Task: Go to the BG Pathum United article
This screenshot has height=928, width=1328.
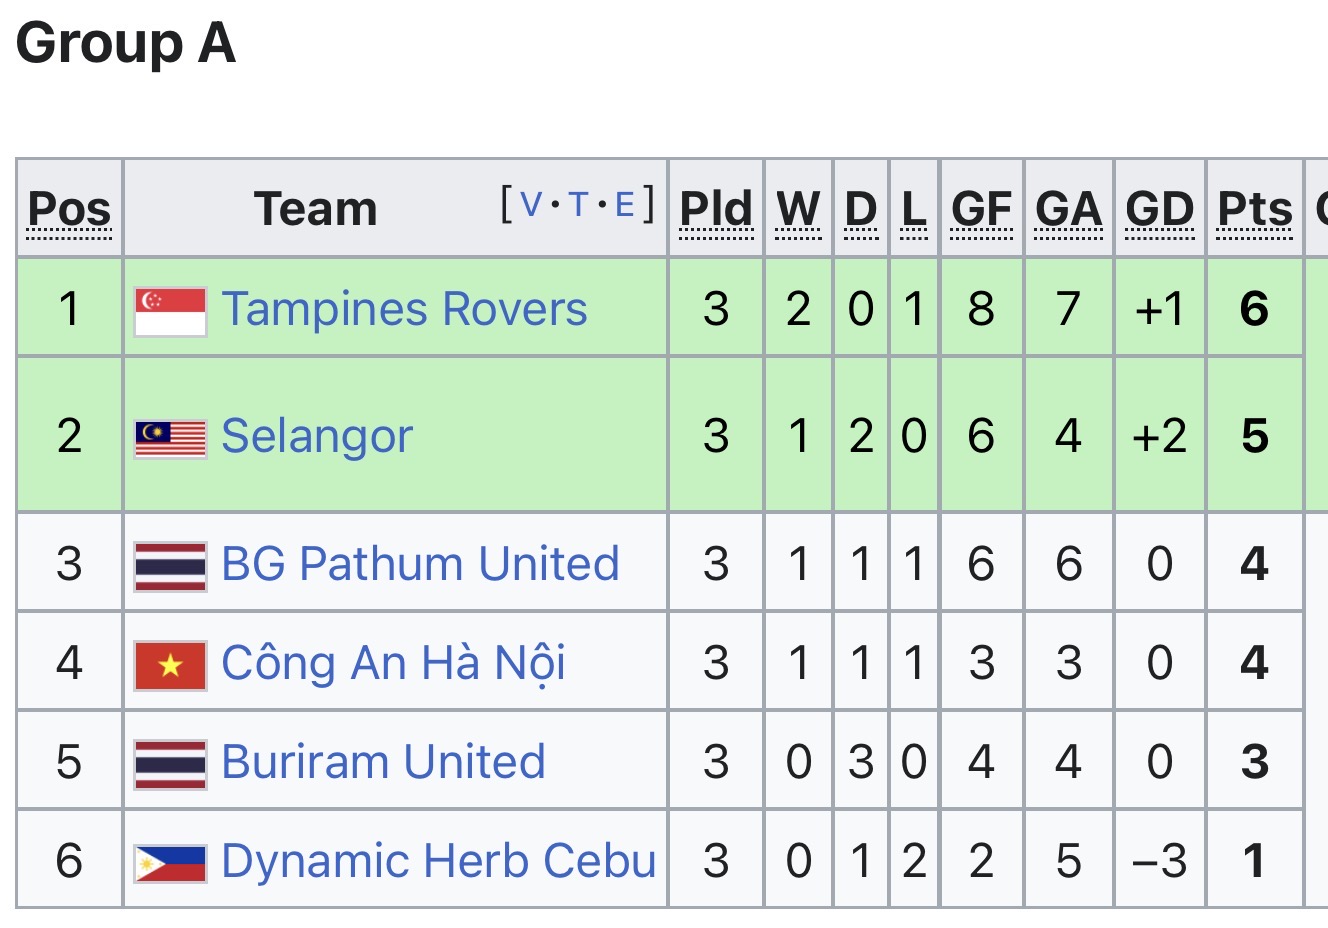Action: pos(420,564)
